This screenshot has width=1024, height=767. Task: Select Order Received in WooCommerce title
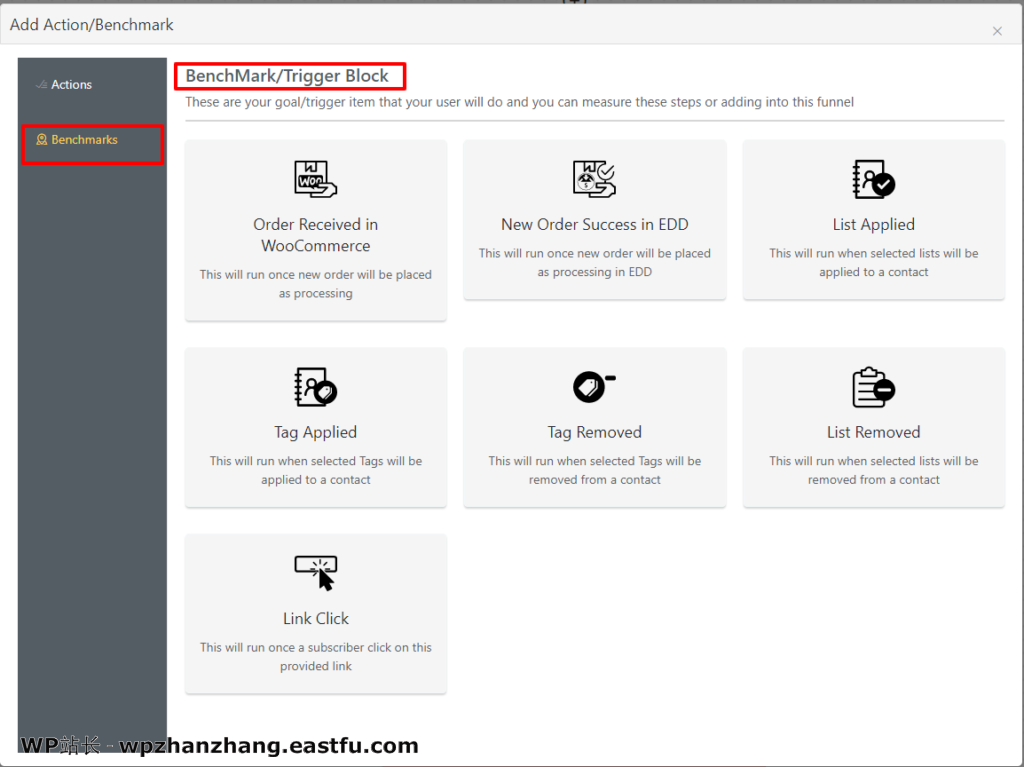click(315, 235)
